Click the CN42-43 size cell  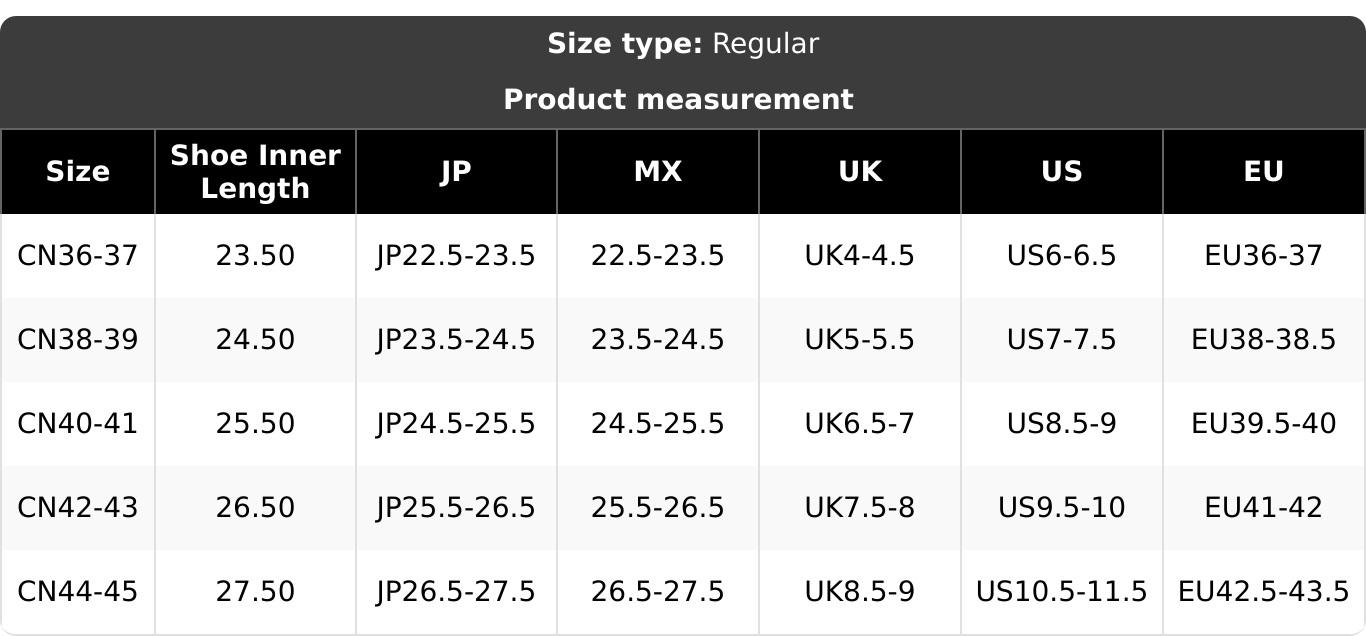click(x=78, y=508)
